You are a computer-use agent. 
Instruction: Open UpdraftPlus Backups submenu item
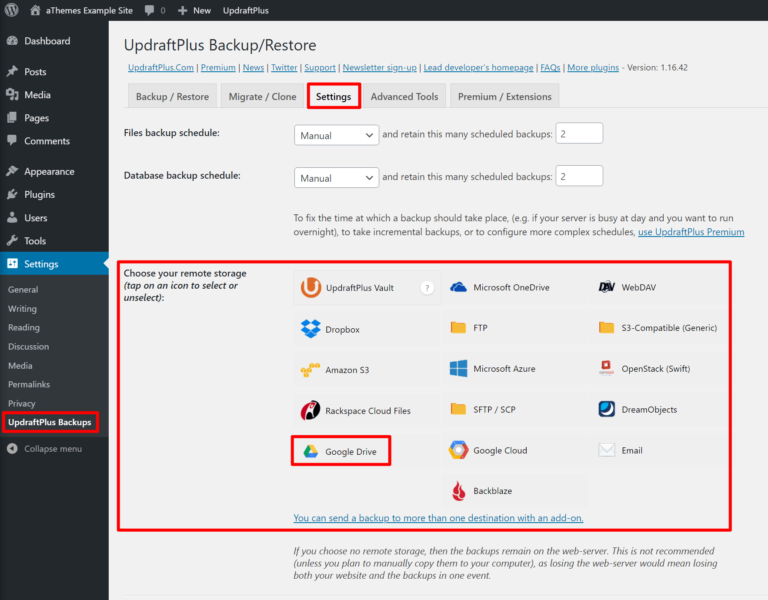50,422
